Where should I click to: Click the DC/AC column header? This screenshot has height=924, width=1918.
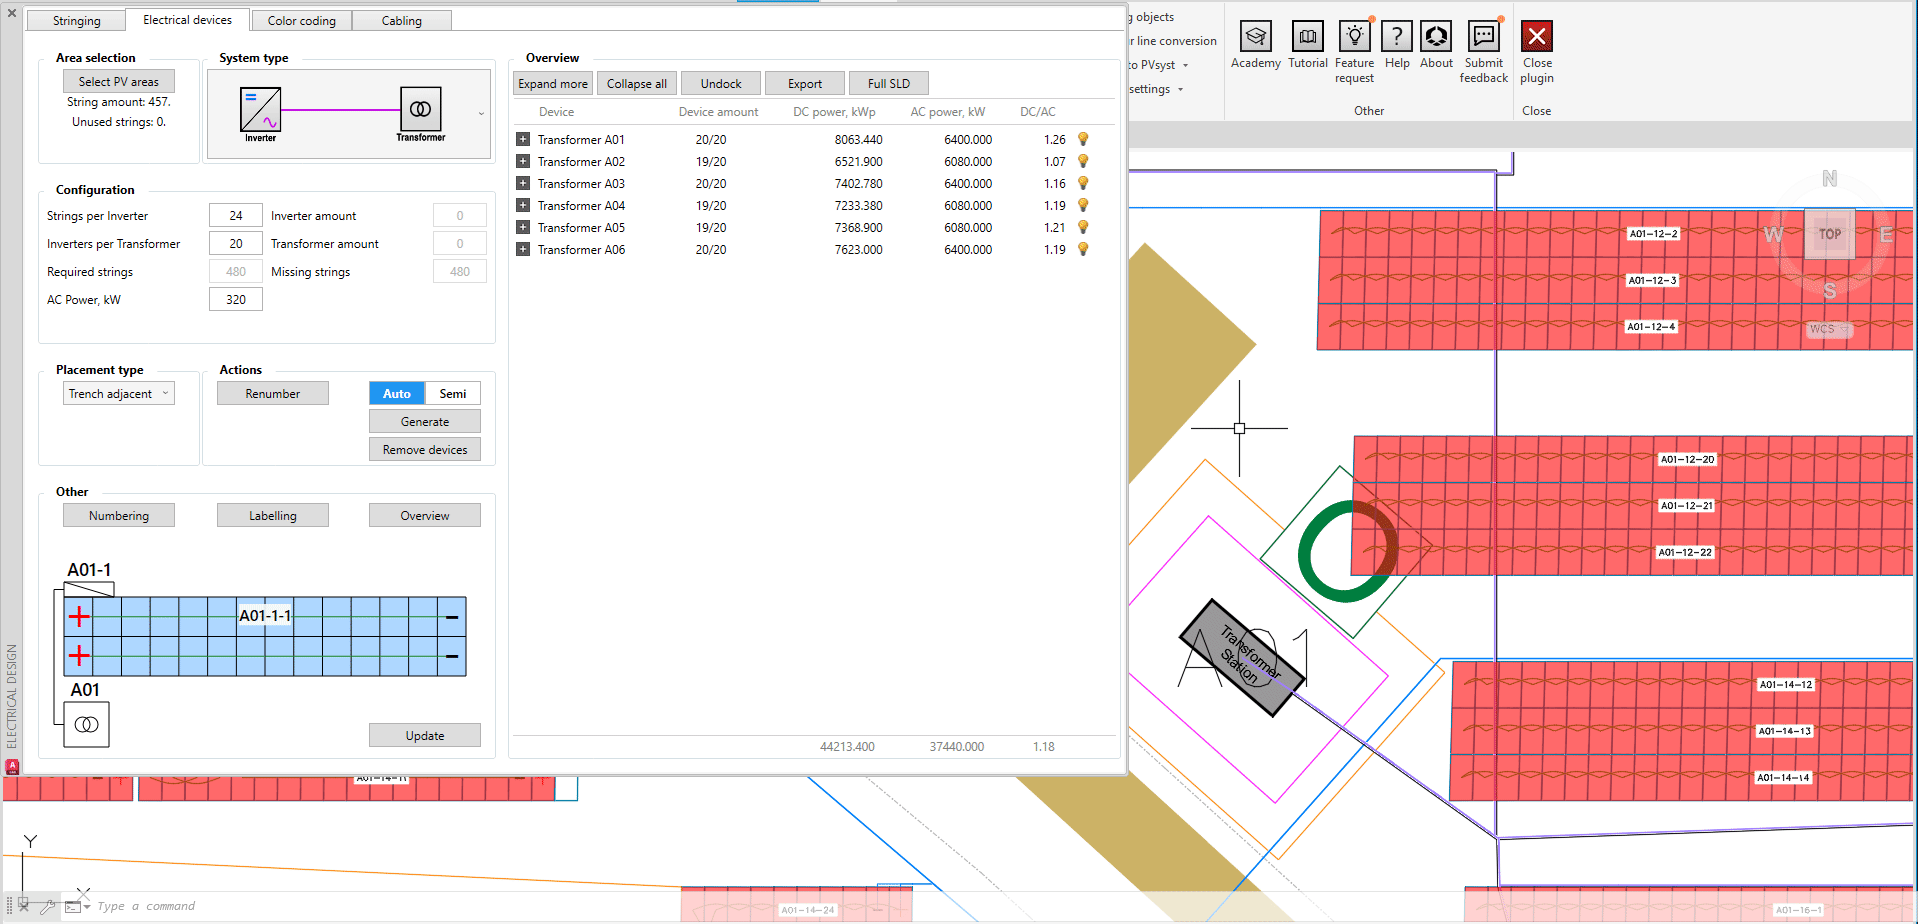1038,111
